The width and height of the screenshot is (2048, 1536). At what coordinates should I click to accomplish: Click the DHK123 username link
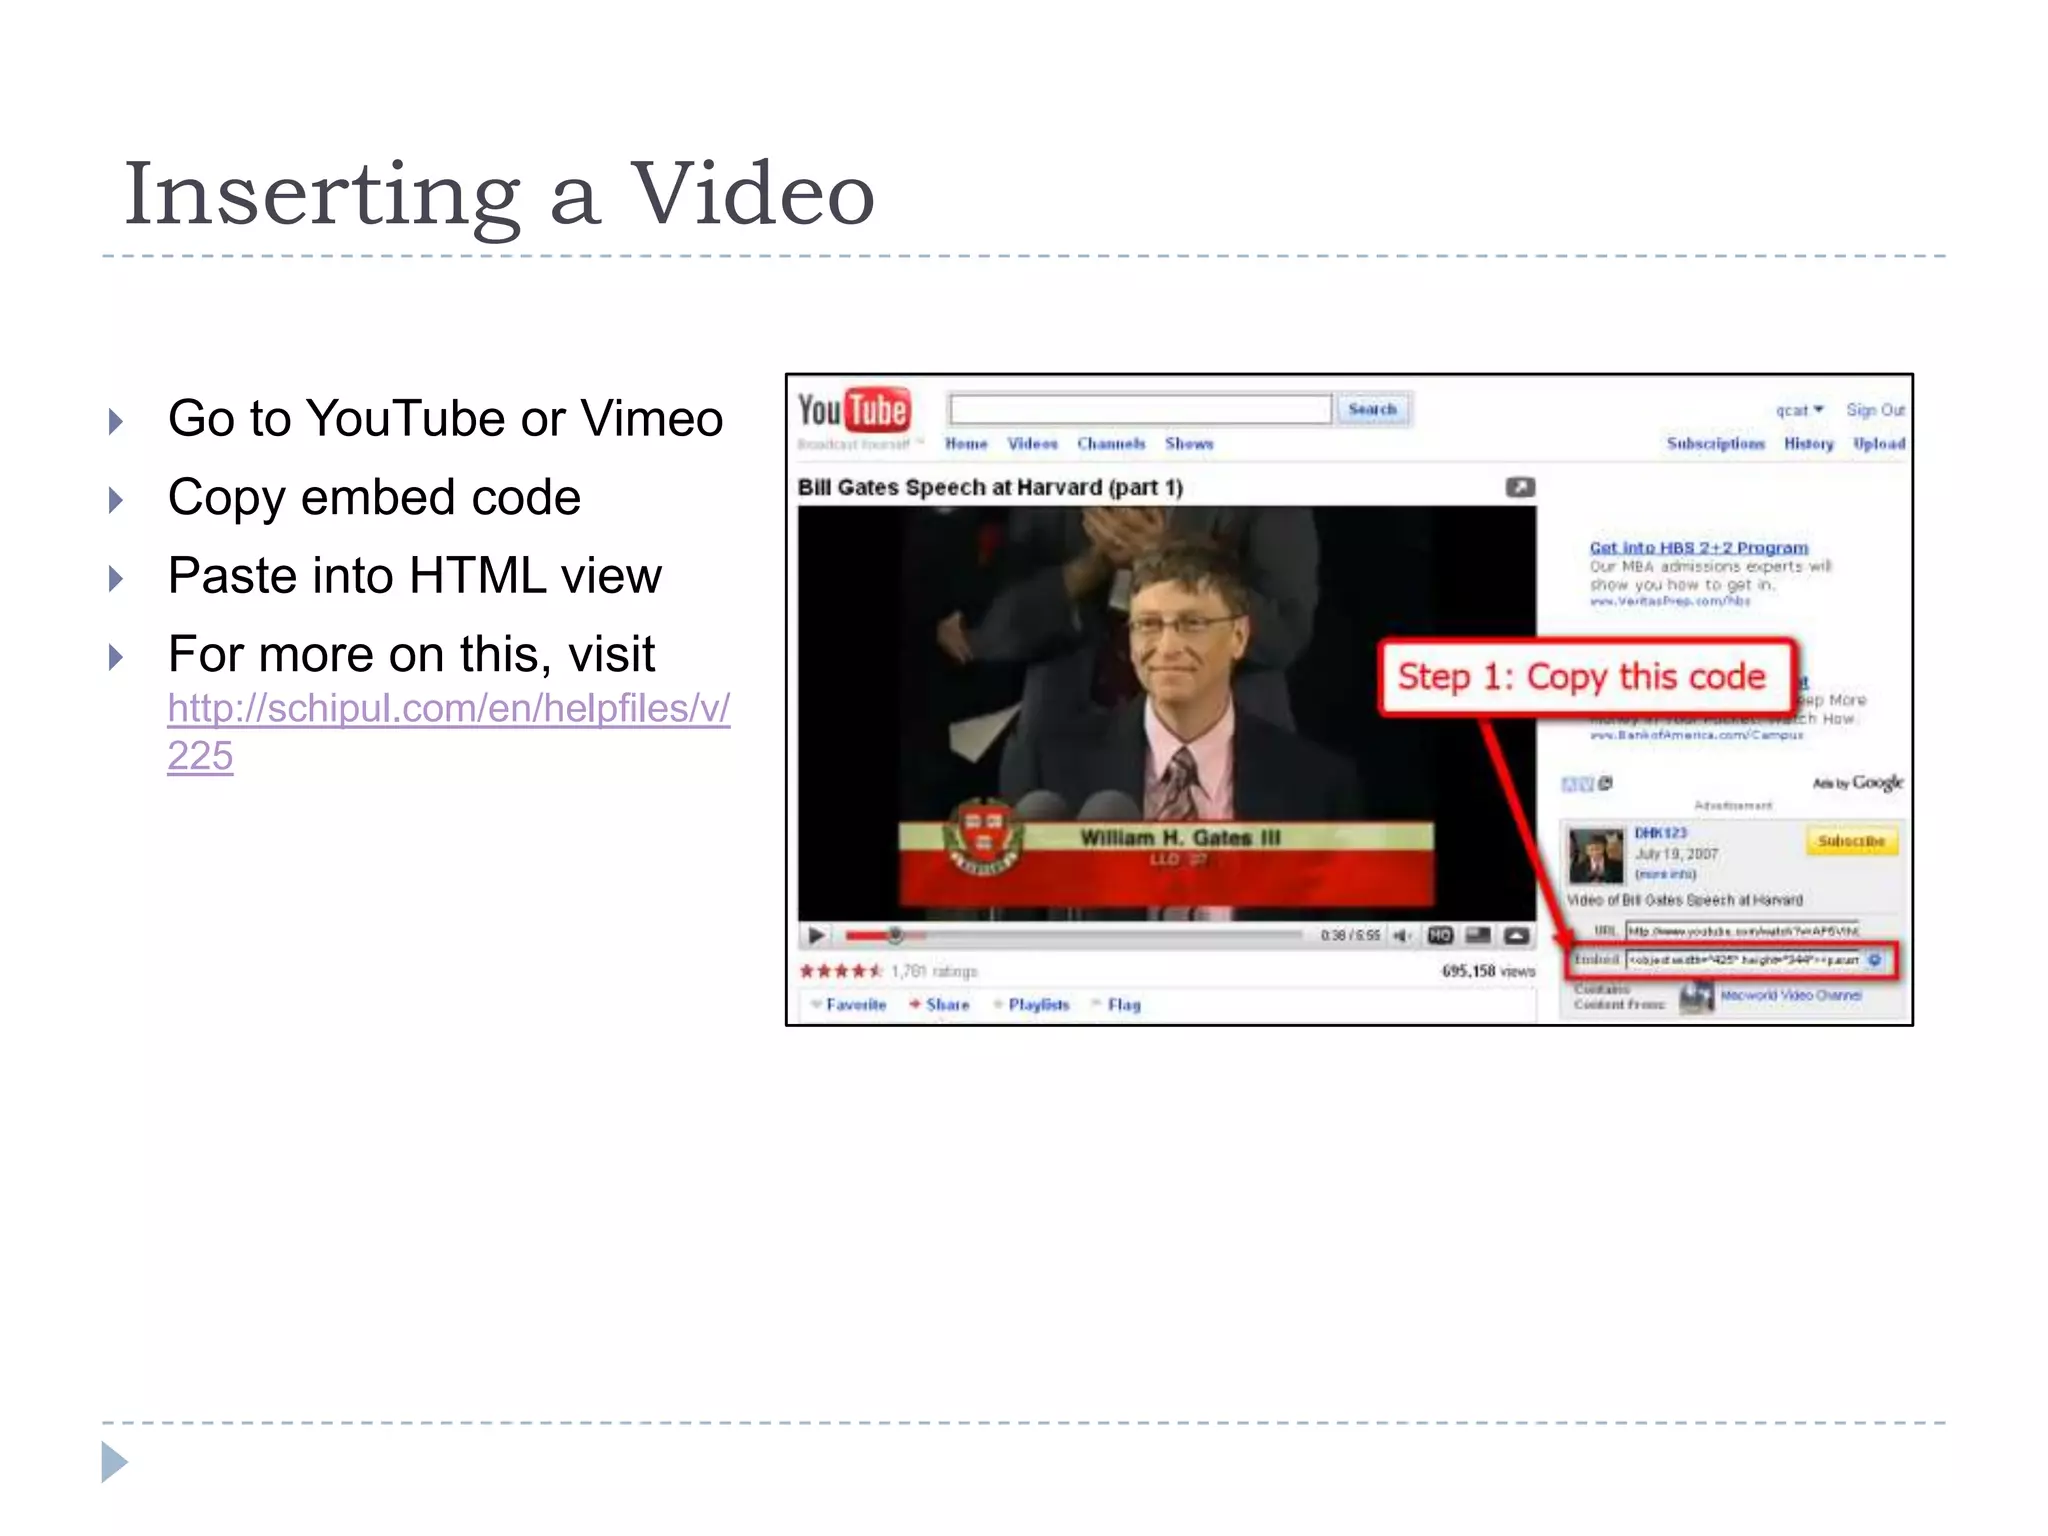(x=1660, y=832)
